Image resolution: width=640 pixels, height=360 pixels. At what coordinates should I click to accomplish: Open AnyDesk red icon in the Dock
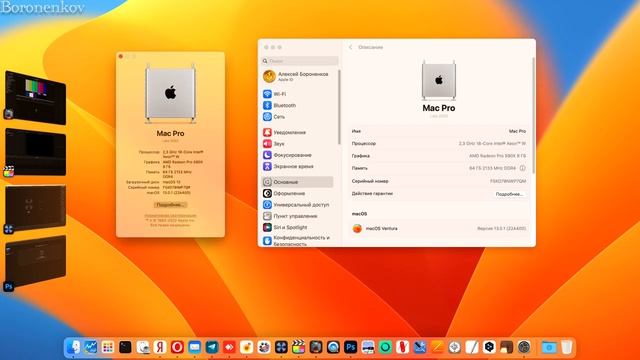click(229, 347)
